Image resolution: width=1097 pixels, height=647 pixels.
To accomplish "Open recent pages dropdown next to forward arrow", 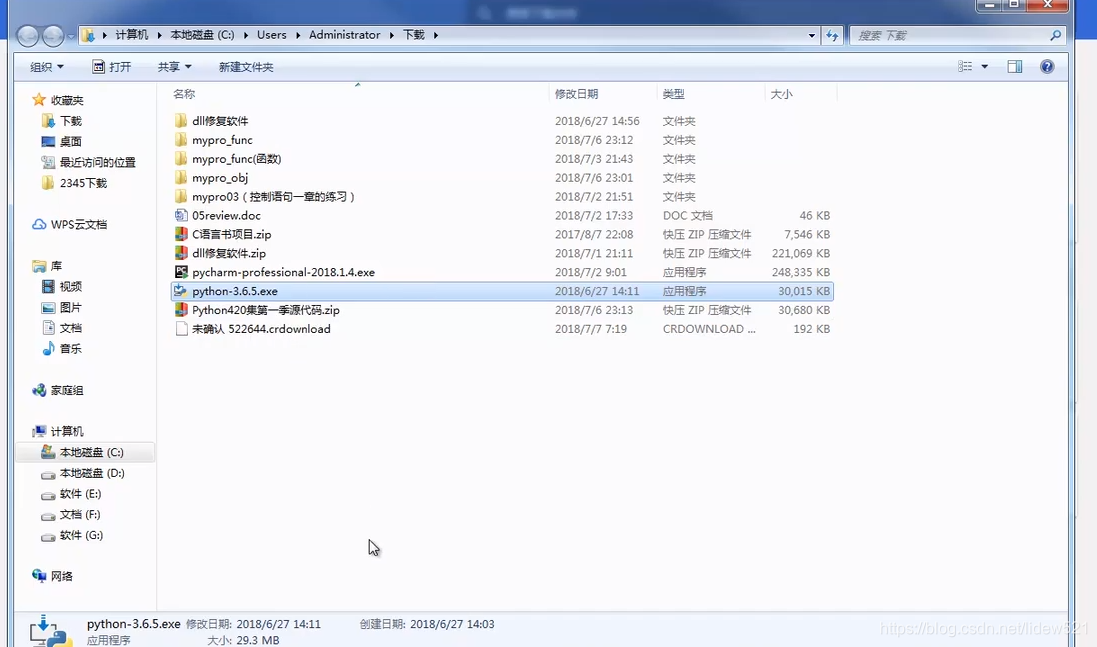I will pyautogui.click(x=71, y=36).
